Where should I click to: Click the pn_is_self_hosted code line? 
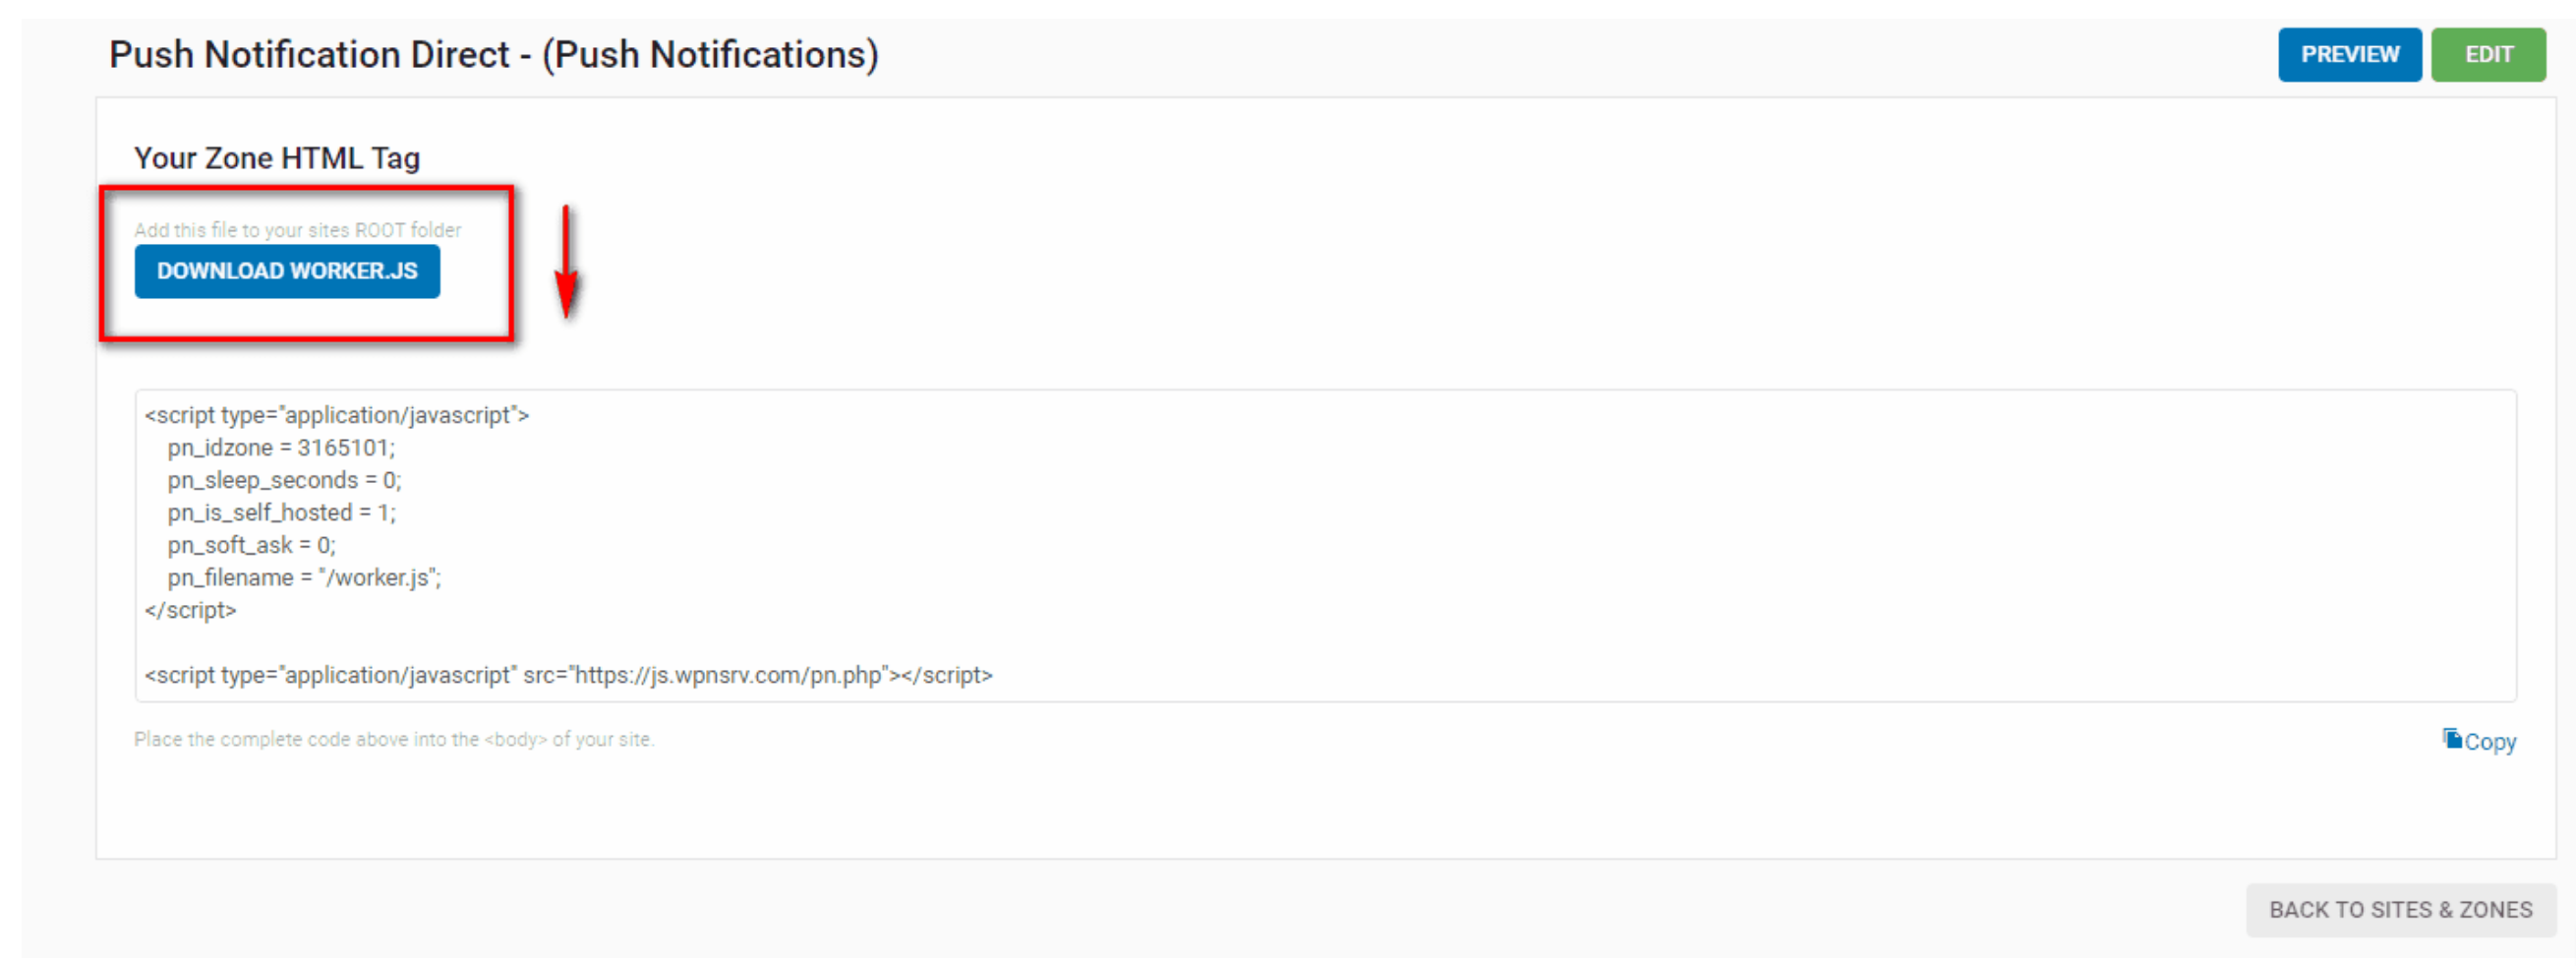[x=281, y=513]
